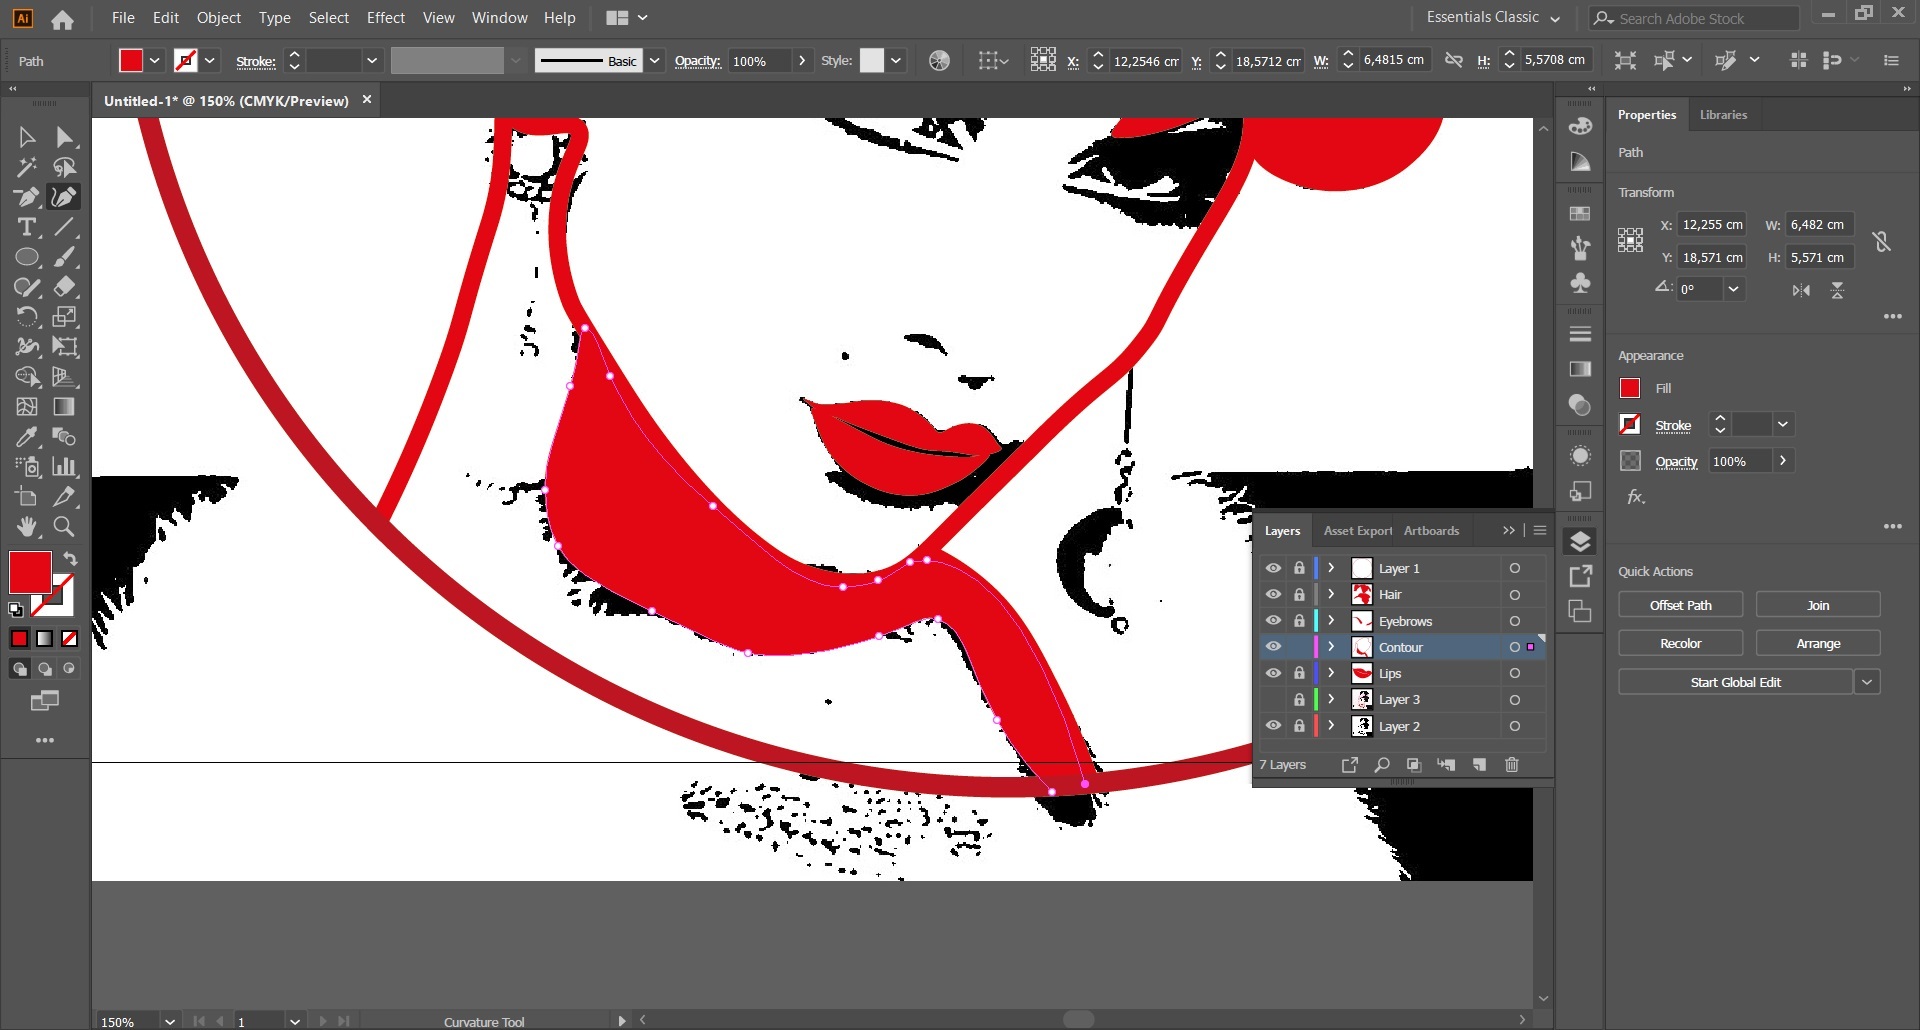Click the Offset Path button

(1680, 605)
